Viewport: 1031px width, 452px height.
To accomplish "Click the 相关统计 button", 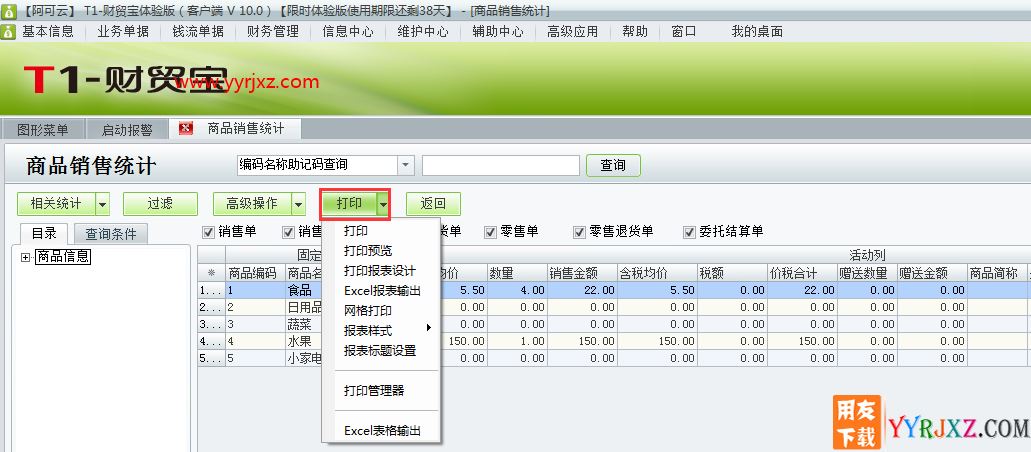I will [57, 204].
